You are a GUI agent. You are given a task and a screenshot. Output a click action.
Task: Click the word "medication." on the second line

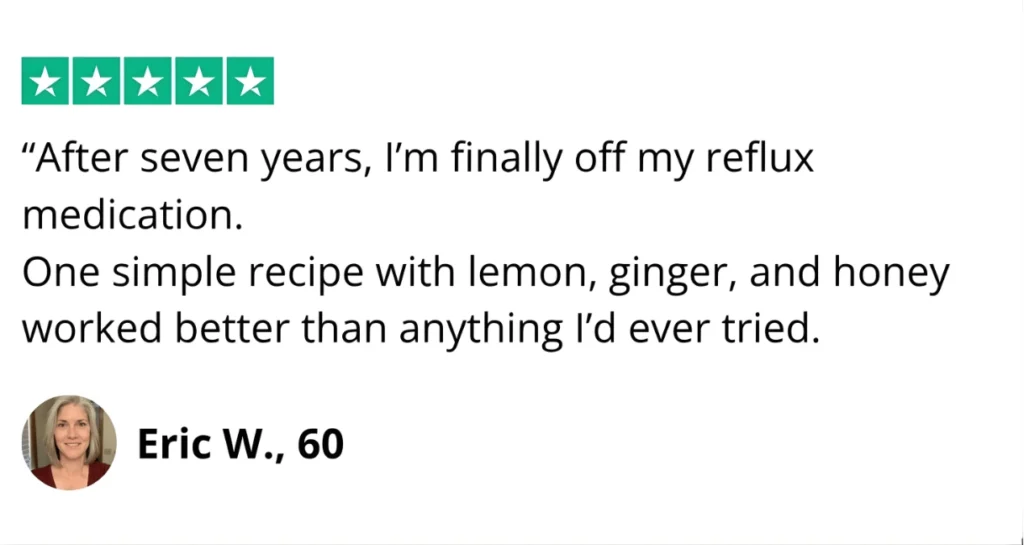133,217
